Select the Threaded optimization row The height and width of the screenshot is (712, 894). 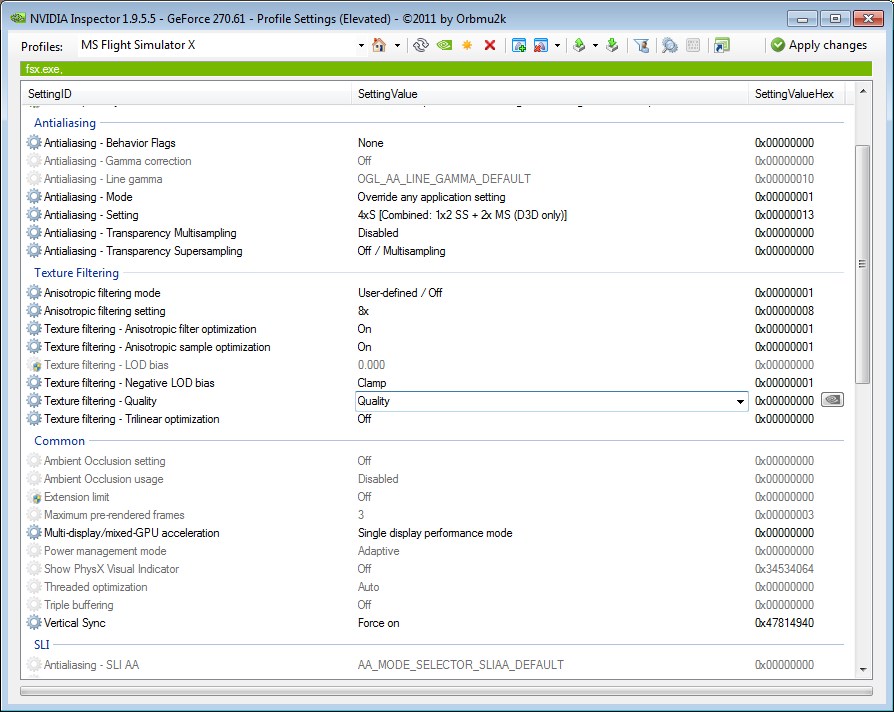[433, 587]
